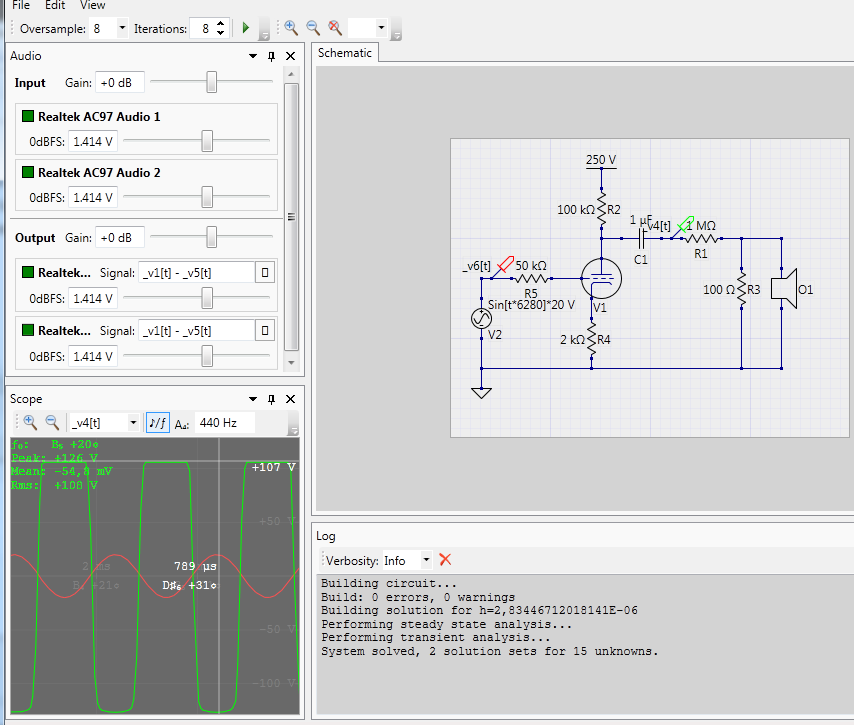The image size is (854, 725).
Task: Open the Oversample dropdown
Action: click(x=122, y=28)
